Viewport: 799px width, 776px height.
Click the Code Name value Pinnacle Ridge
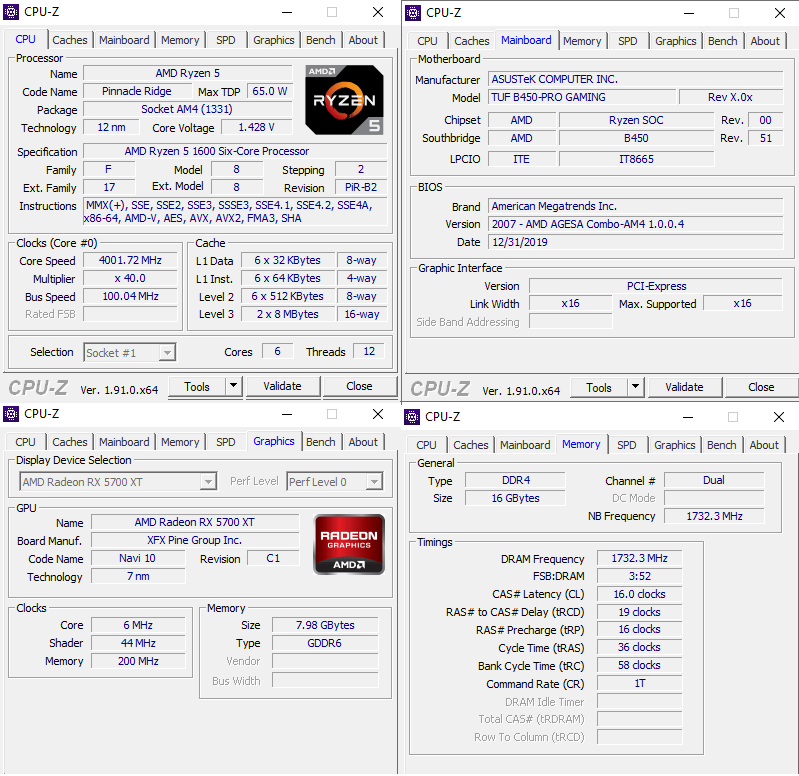[137, 91]
